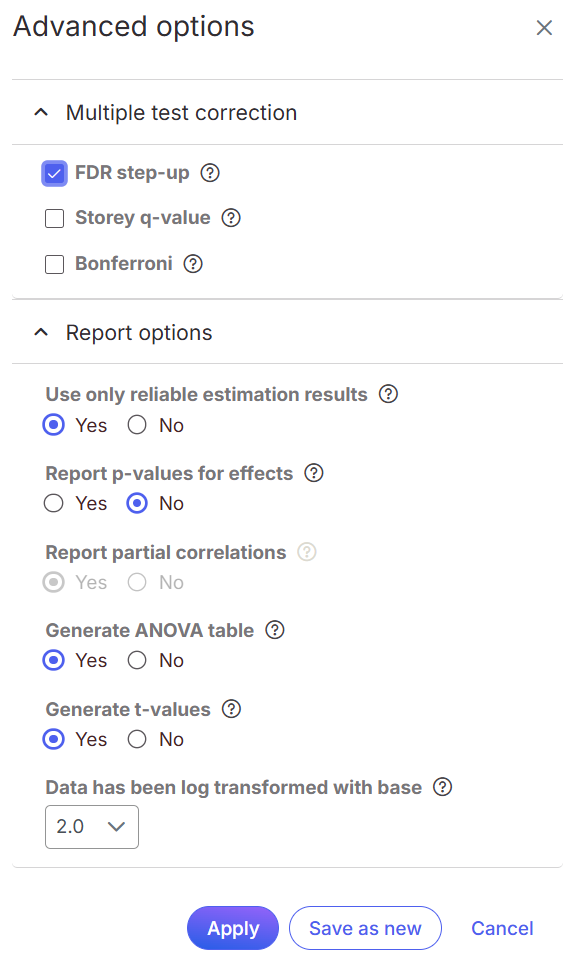Open help icon next to Generate t-values

(x=231, y=709)
